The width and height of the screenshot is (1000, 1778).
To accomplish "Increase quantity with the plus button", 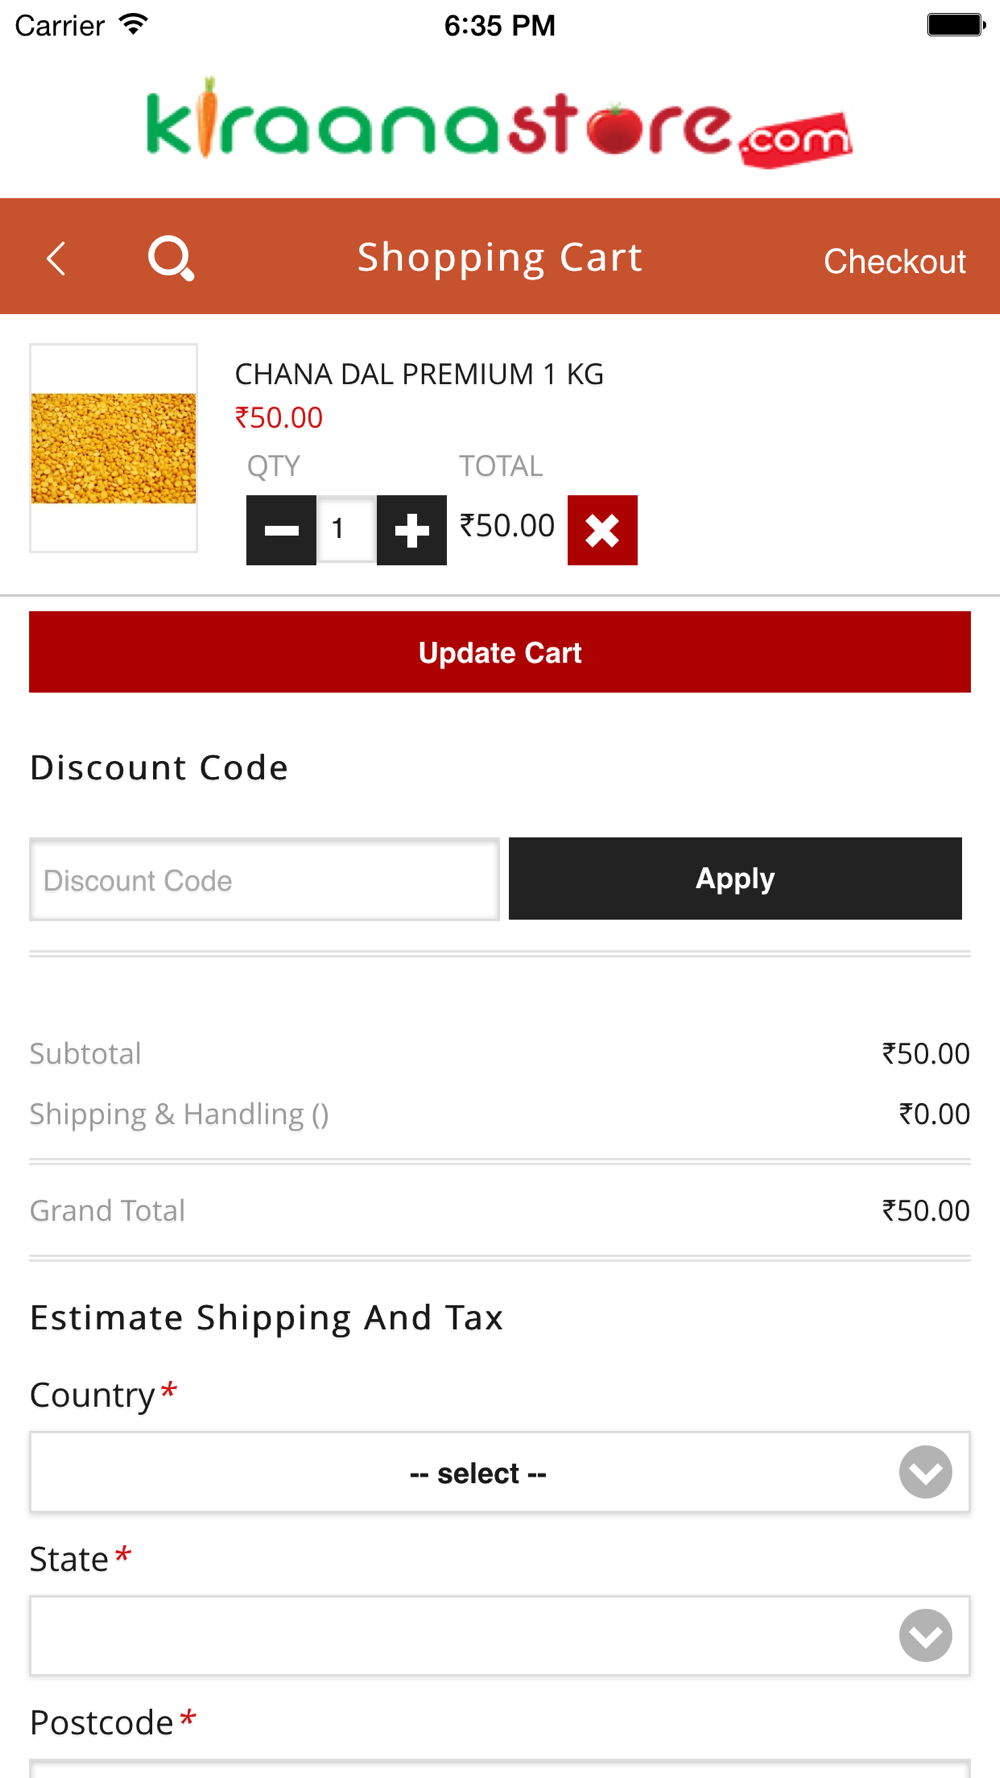I will tap(411, 530).
